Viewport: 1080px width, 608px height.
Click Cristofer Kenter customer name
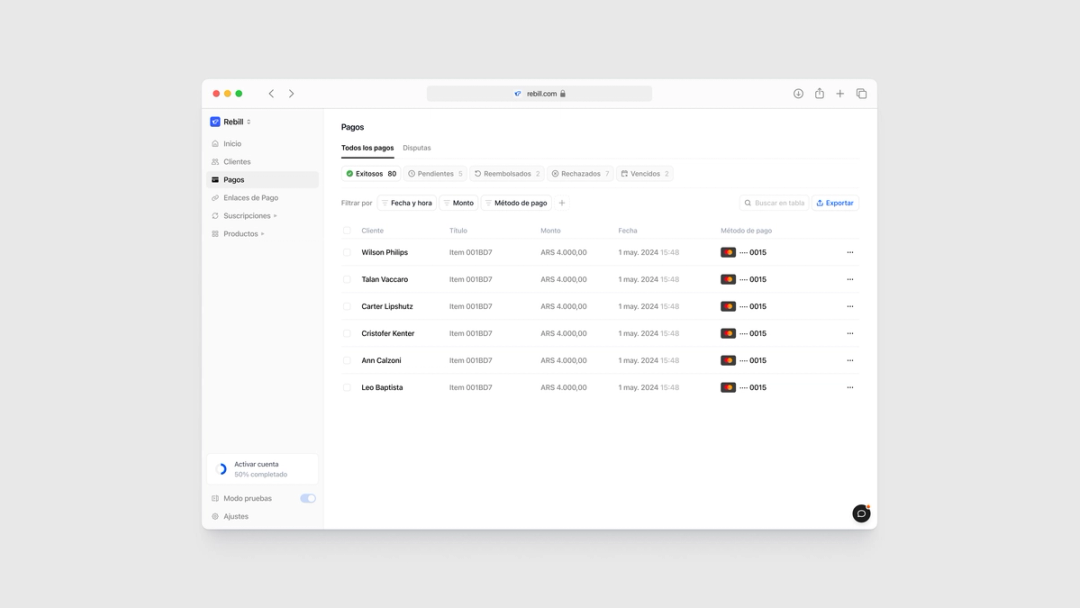click(x=388, y=333)
